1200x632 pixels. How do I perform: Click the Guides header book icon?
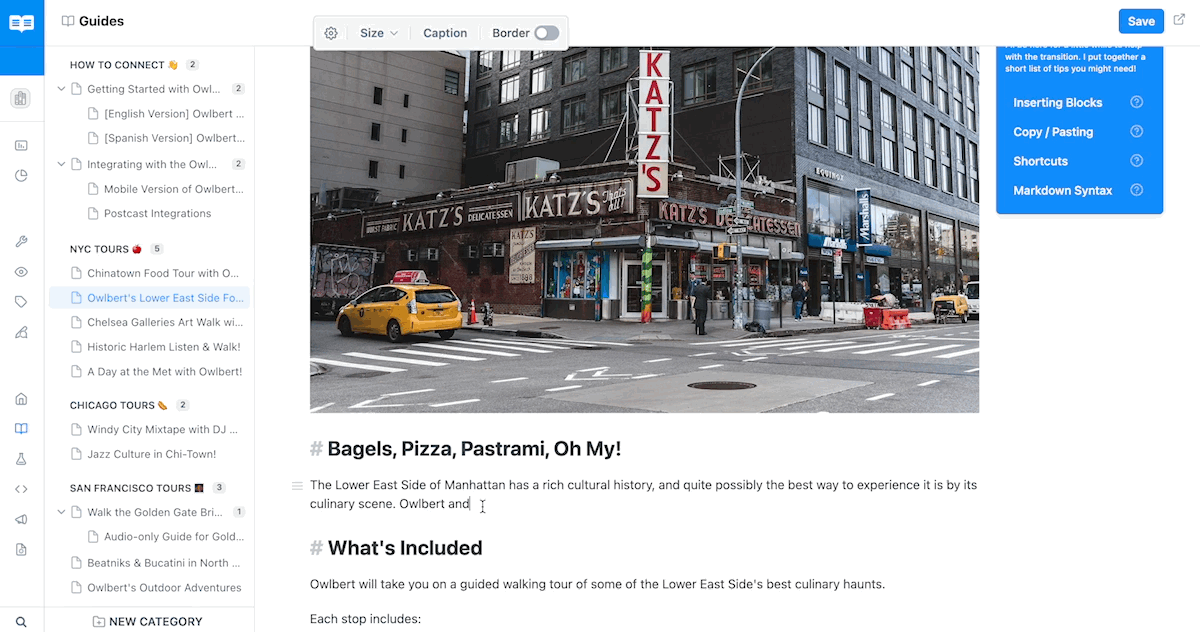(68, 21)
